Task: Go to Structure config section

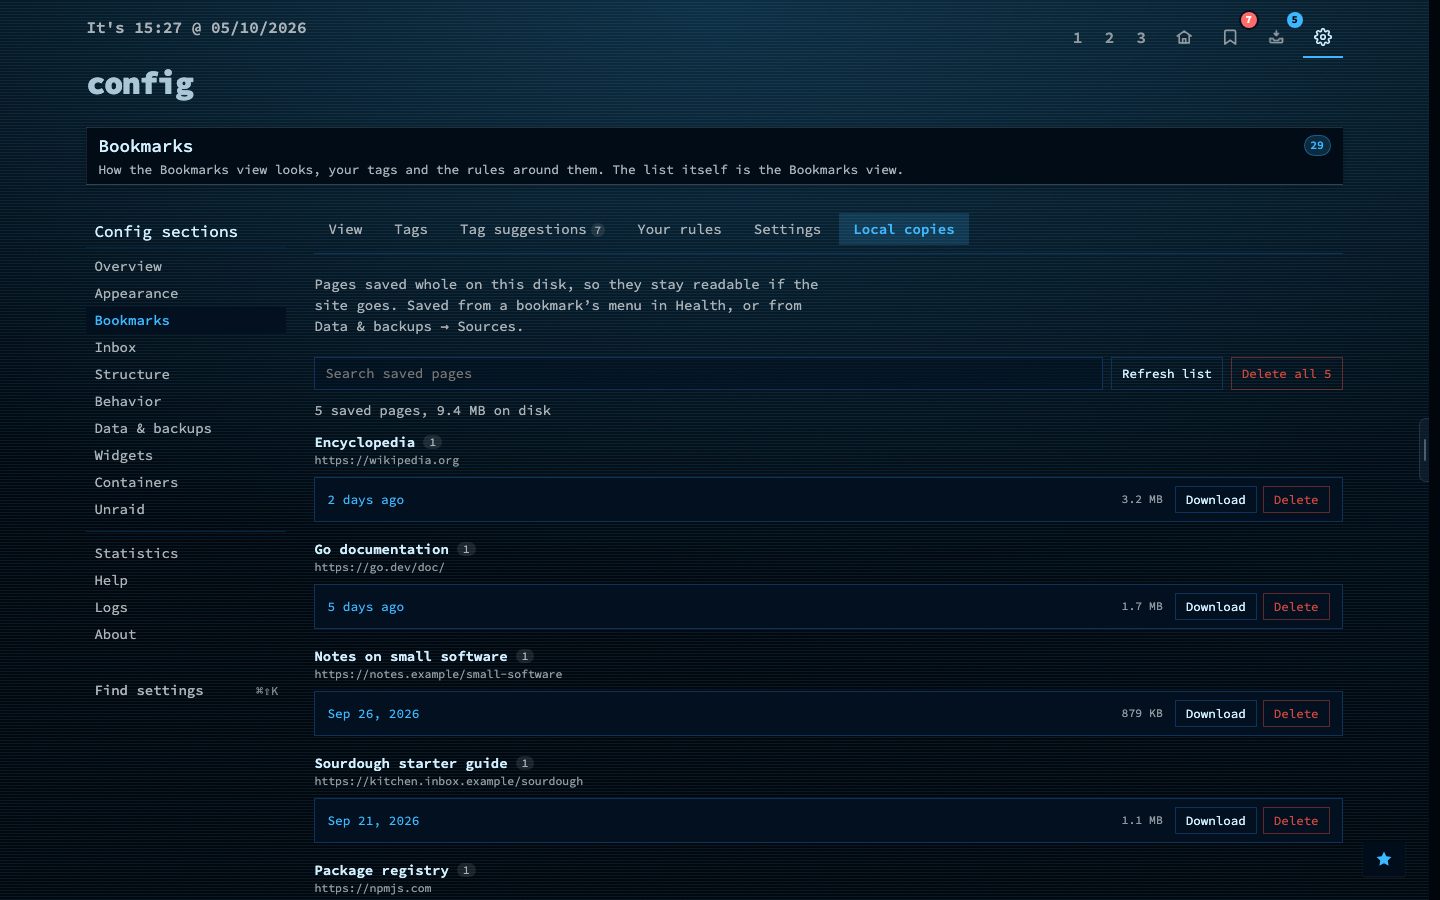Action: click(186, 374)
